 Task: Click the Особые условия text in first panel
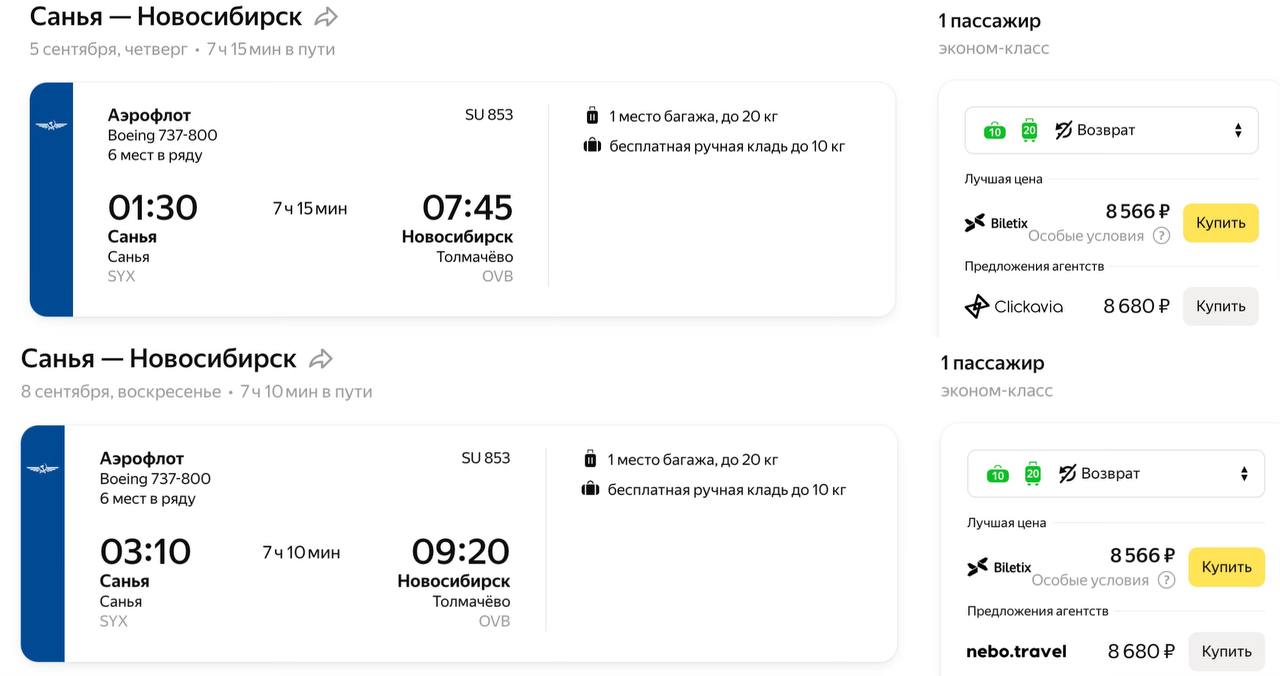(x=1086, y=236)
